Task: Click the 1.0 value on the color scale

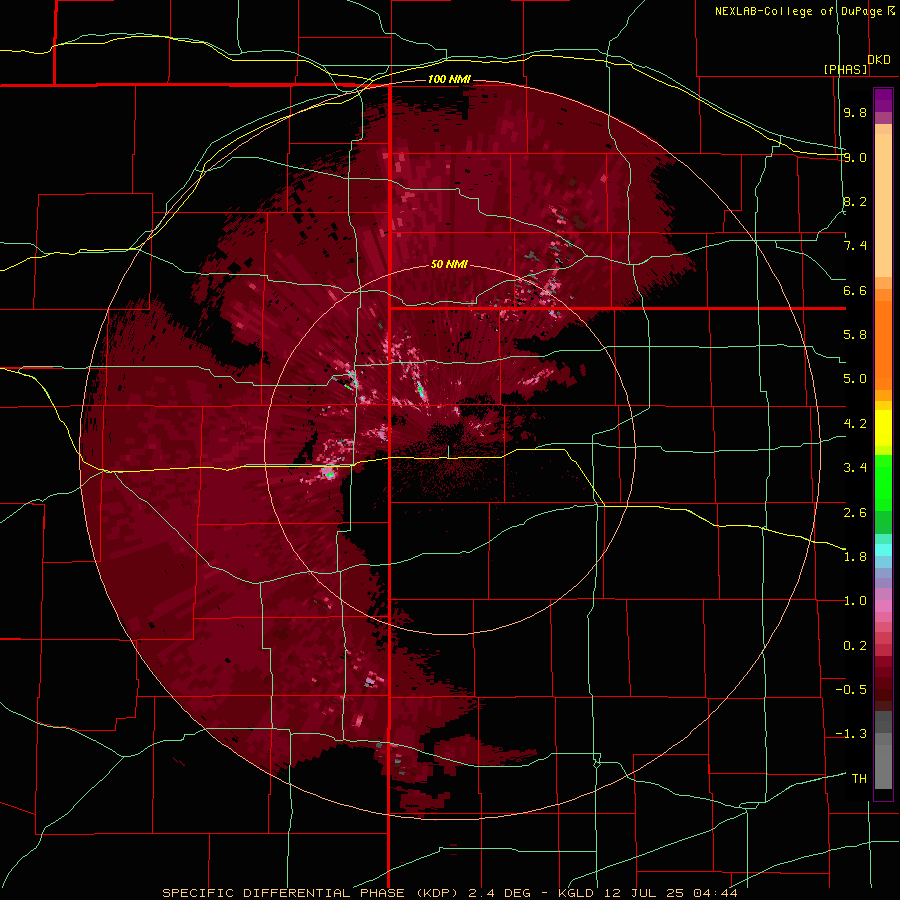Action: coord(855,601)
